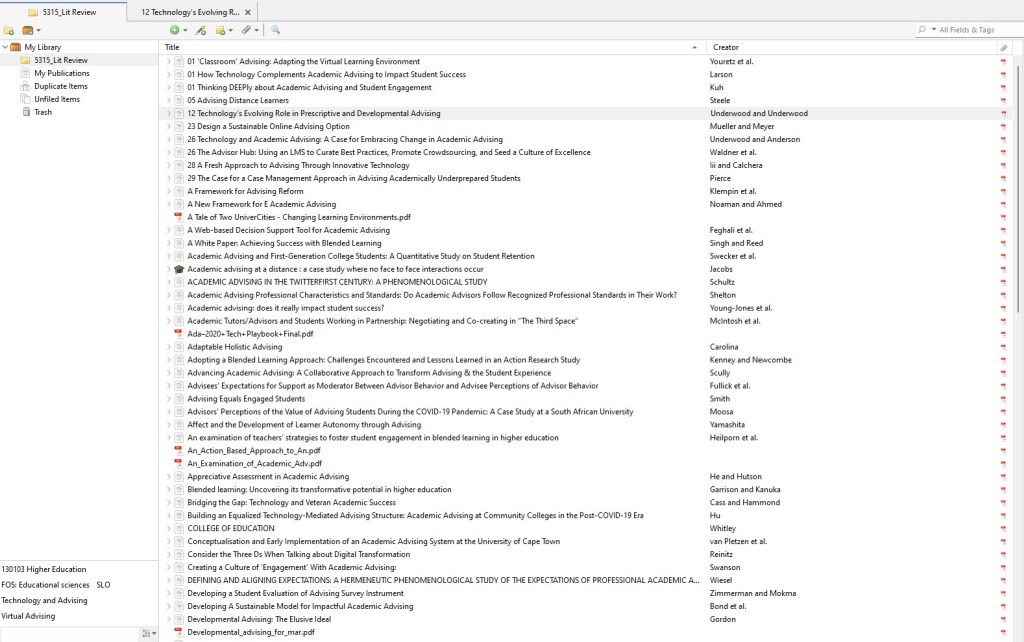Open the Trash folder
Image resolution: width=1024 pixels, height=642 pixels.
click(x=40, y=112)
